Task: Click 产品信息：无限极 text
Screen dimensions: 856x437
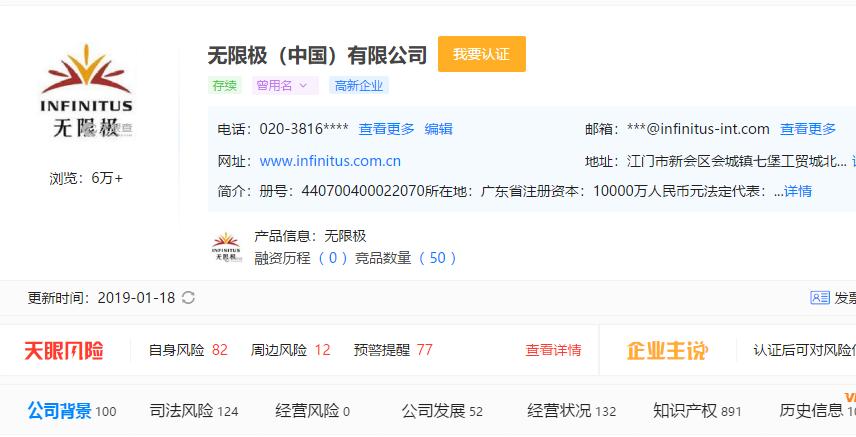Action: pyautogui.click(x=310, y=236)
